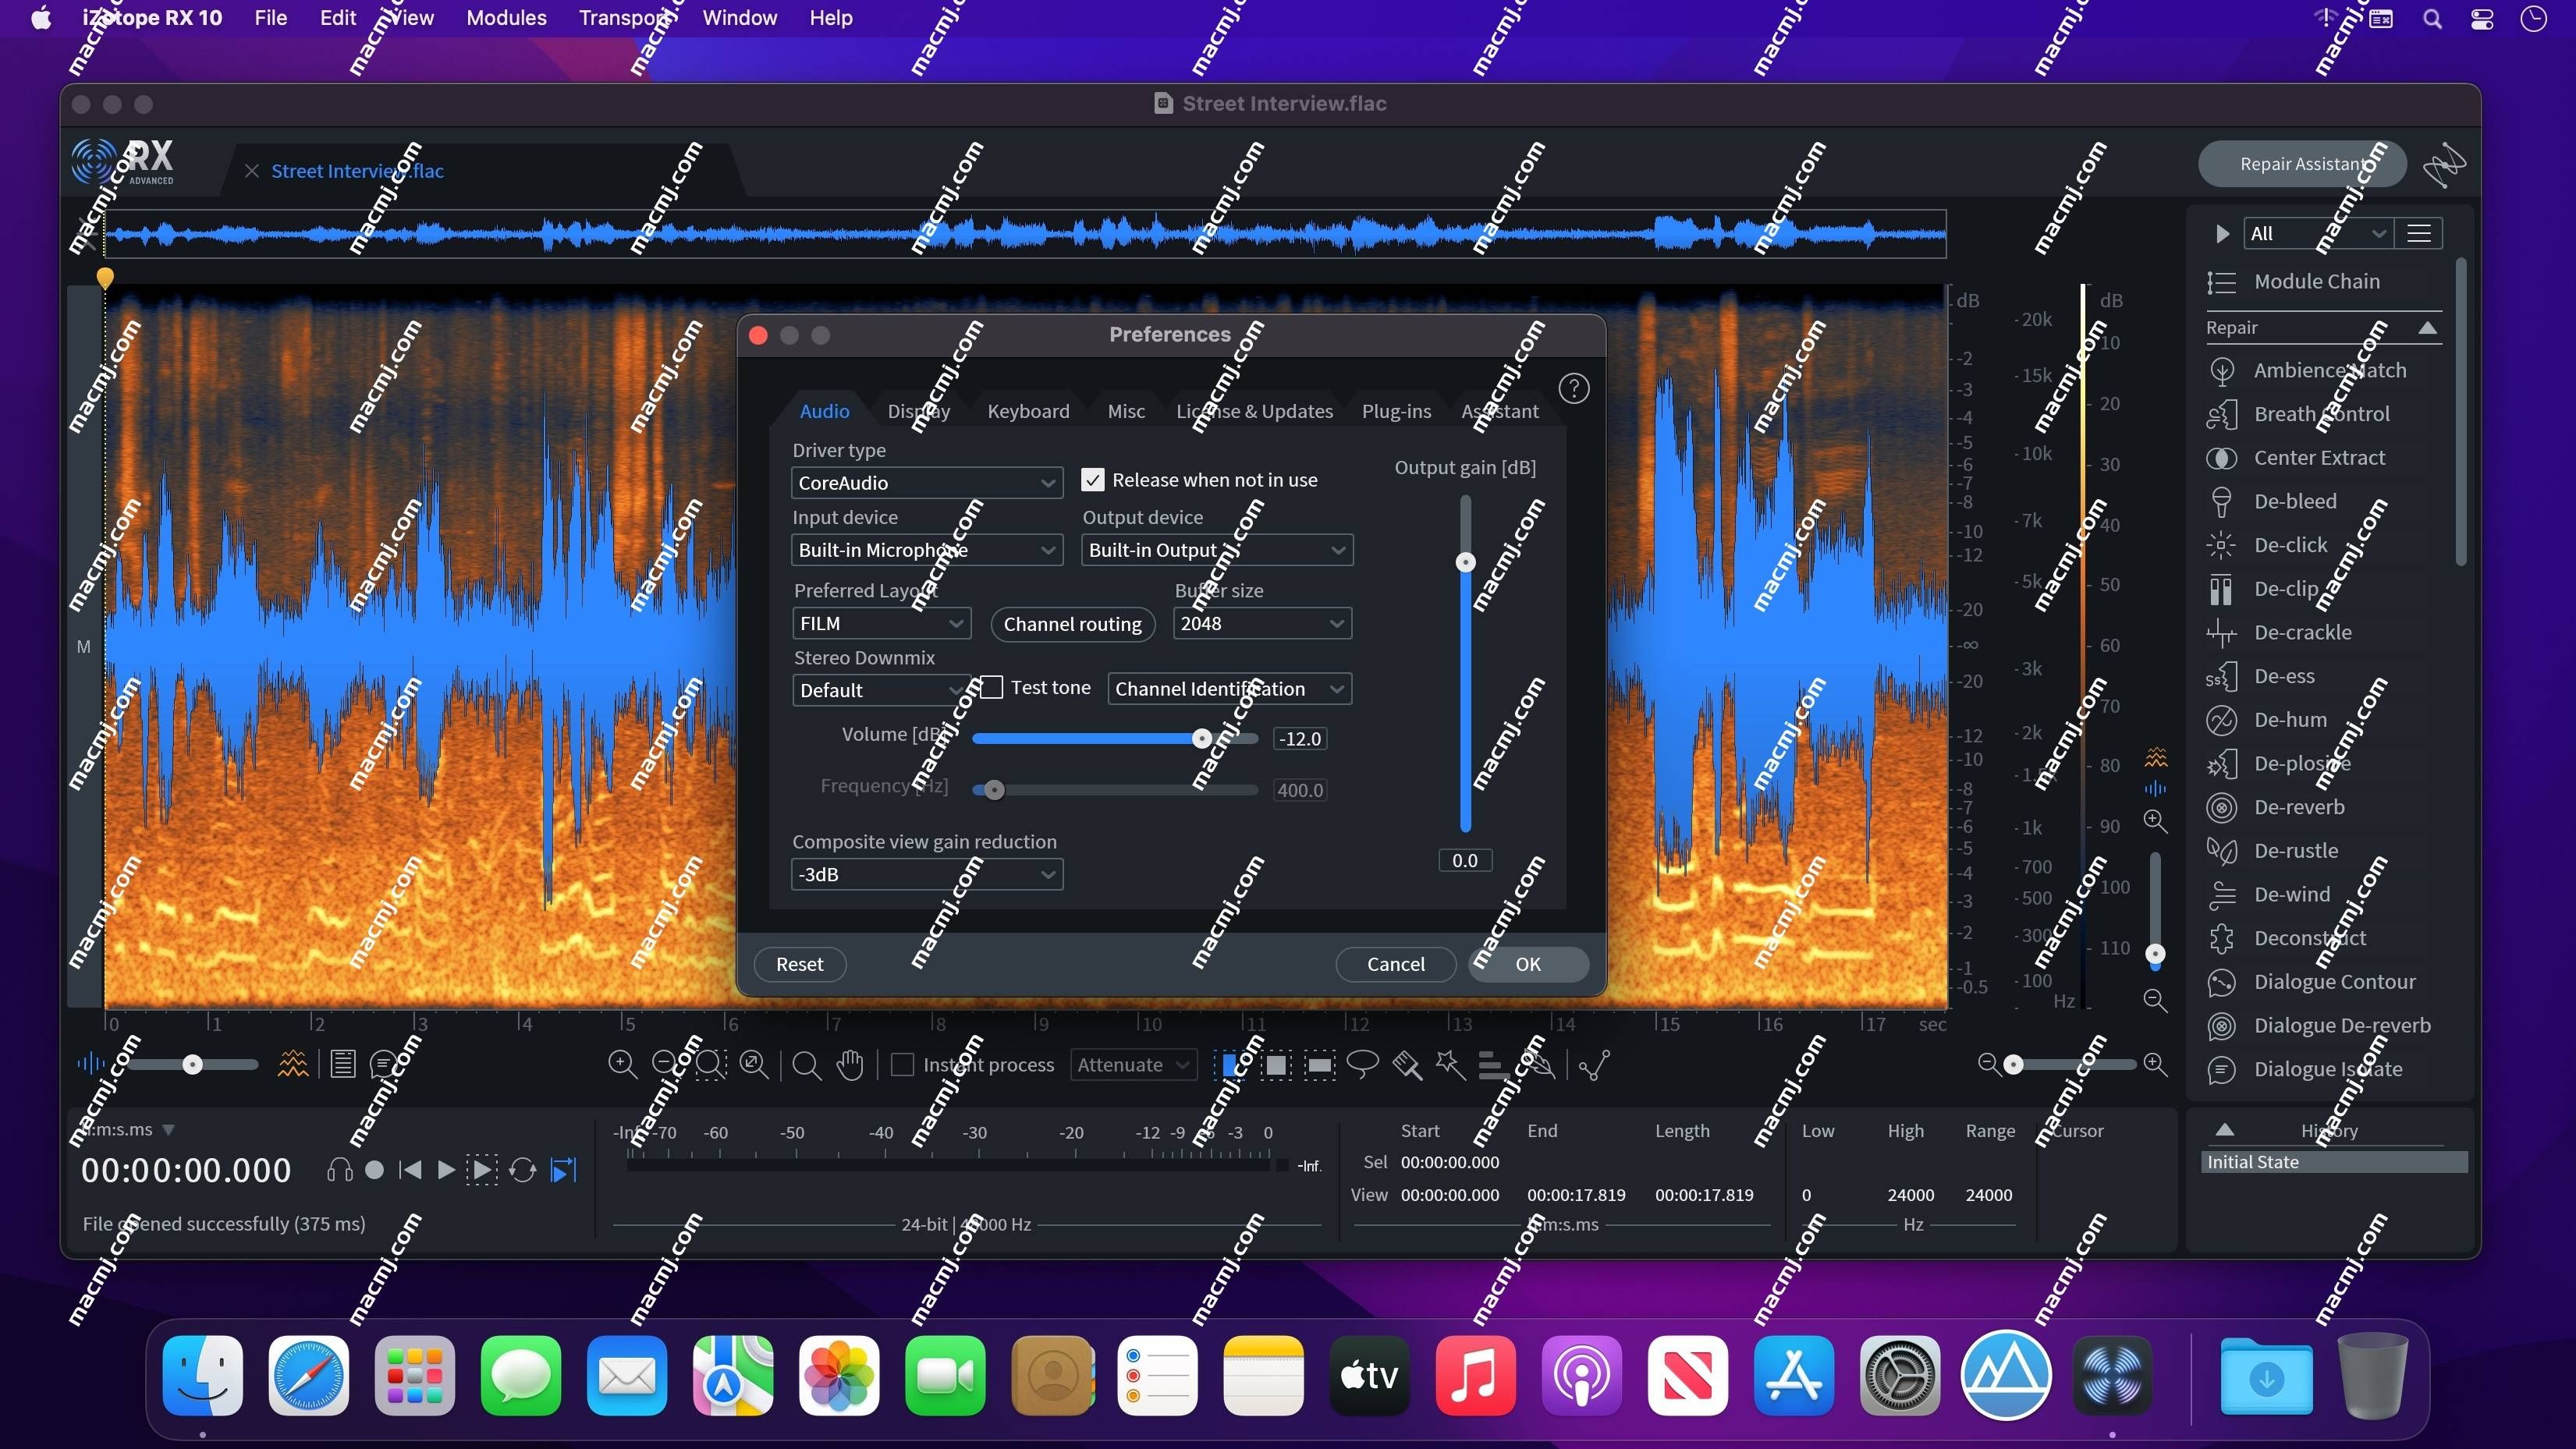This screenshot has width=2576, height=1449.
Task: Open the Assistant preferences tab
Action: pos(1500,410)
